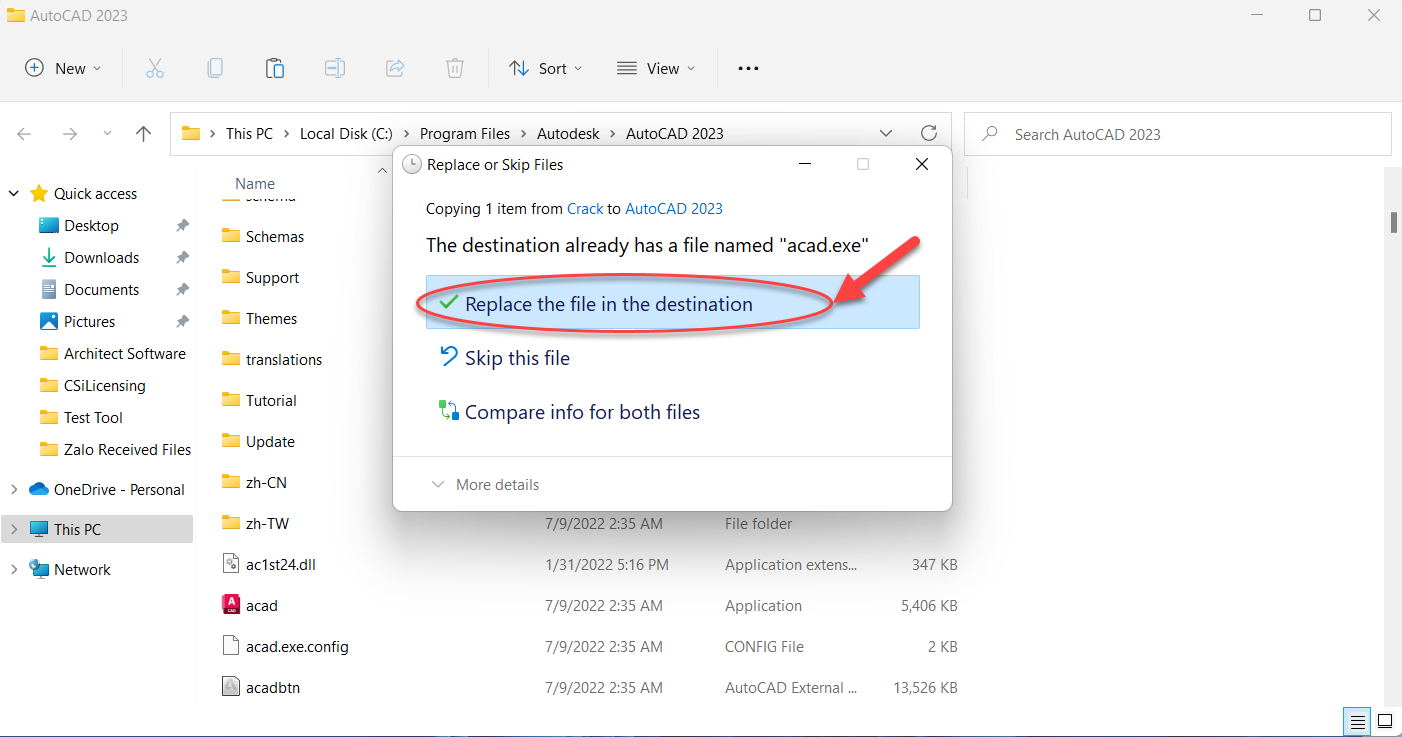Click the Paste clipboard icon

(x=275, y=68)
